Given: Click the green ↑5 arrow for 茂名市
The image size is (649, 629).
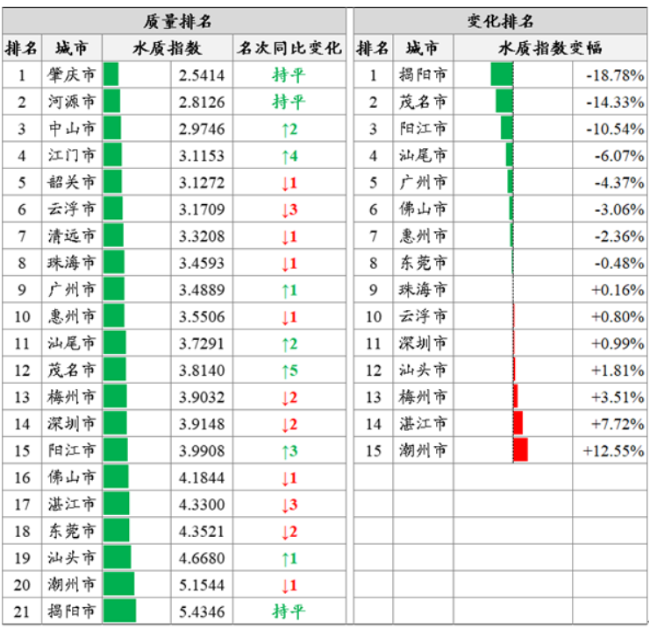Looking at the screenshot, I should 288,370.
